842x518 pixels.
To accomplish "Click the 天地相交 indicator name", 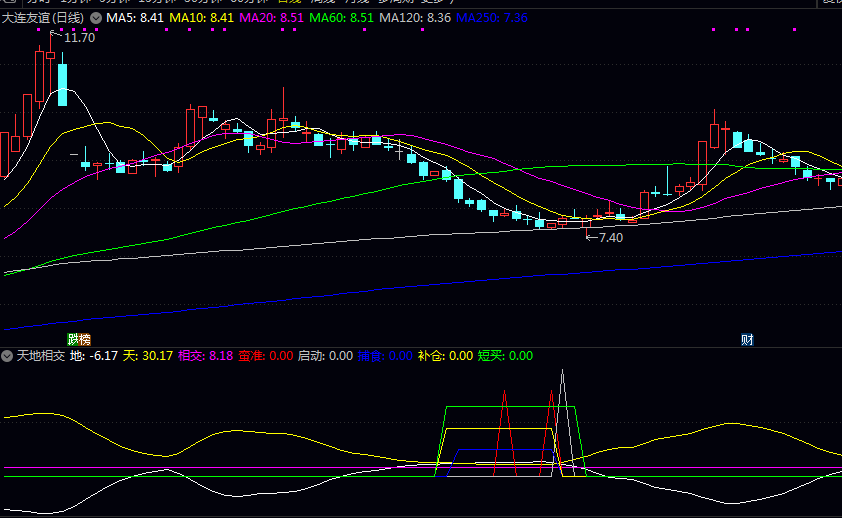I will pos(41,356).
